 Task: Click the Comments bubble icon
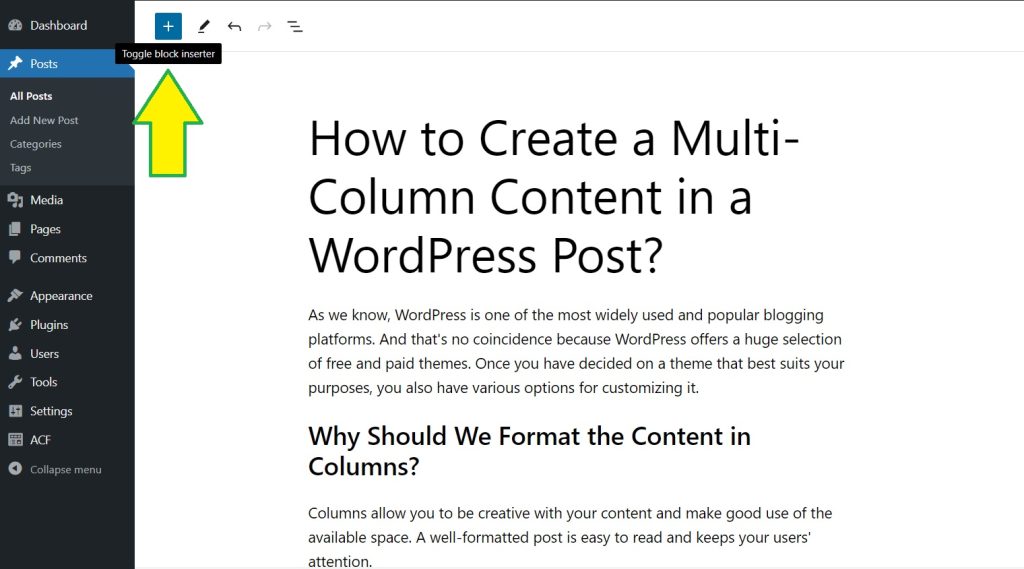point(15,257)
